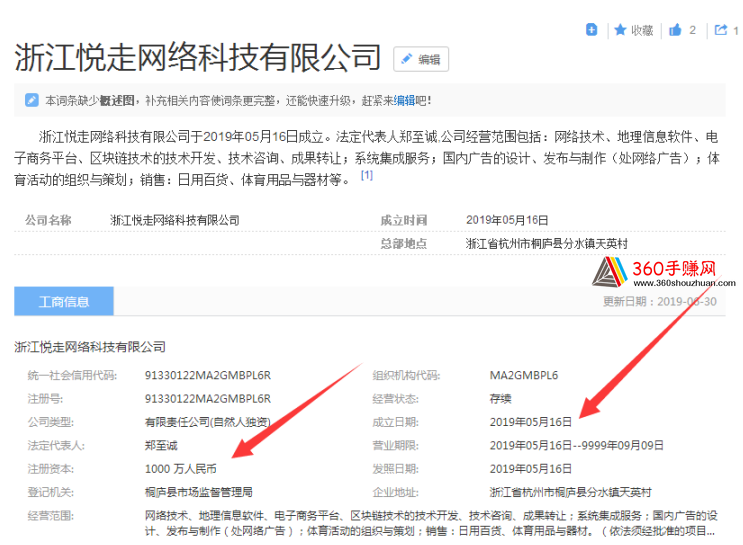Click page title 浙江悦走网络科技有限公司
The width and height of the screenshot is (743, 545).
click(x=198, y=57)
